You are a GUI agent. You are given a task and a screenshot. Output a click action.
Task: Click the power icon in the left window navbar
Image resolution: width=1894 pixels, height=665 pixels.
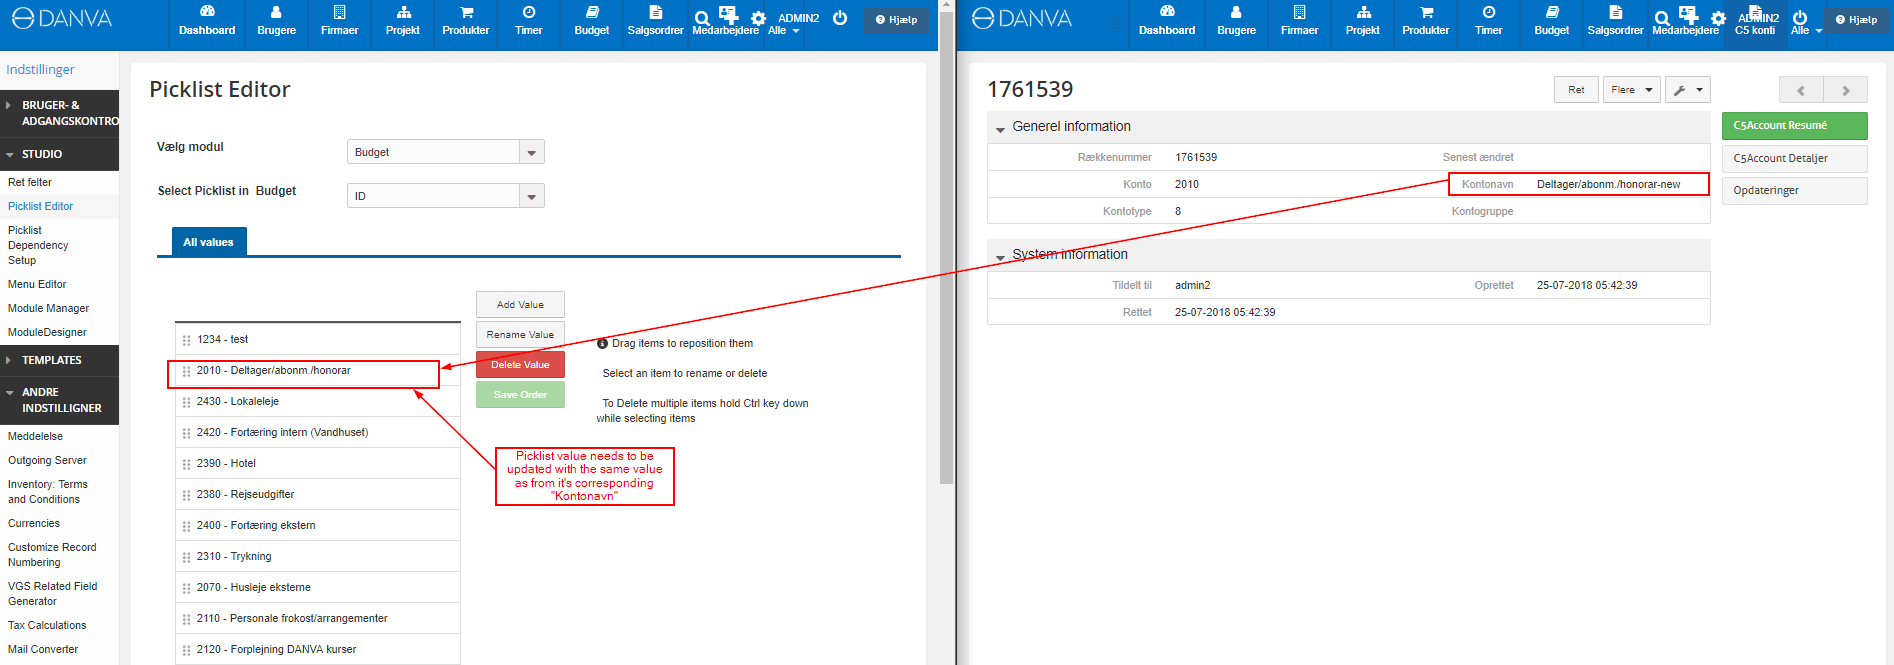click(840, 18)
